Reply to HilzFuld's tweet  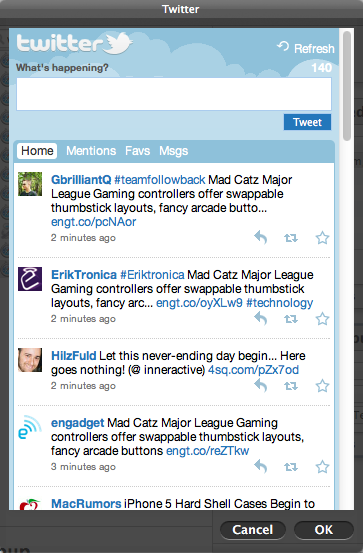260,385
